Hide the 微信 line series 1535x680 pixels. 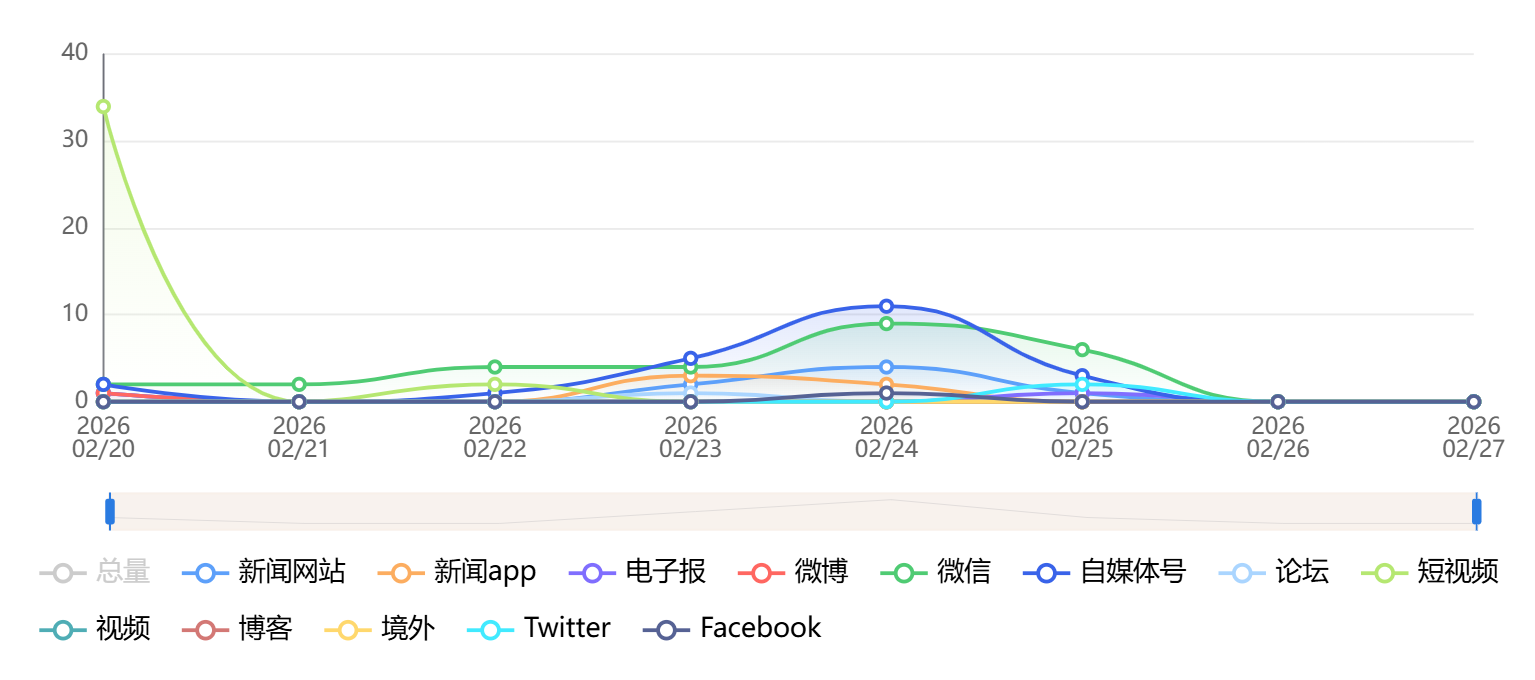[x=935, y=572]
